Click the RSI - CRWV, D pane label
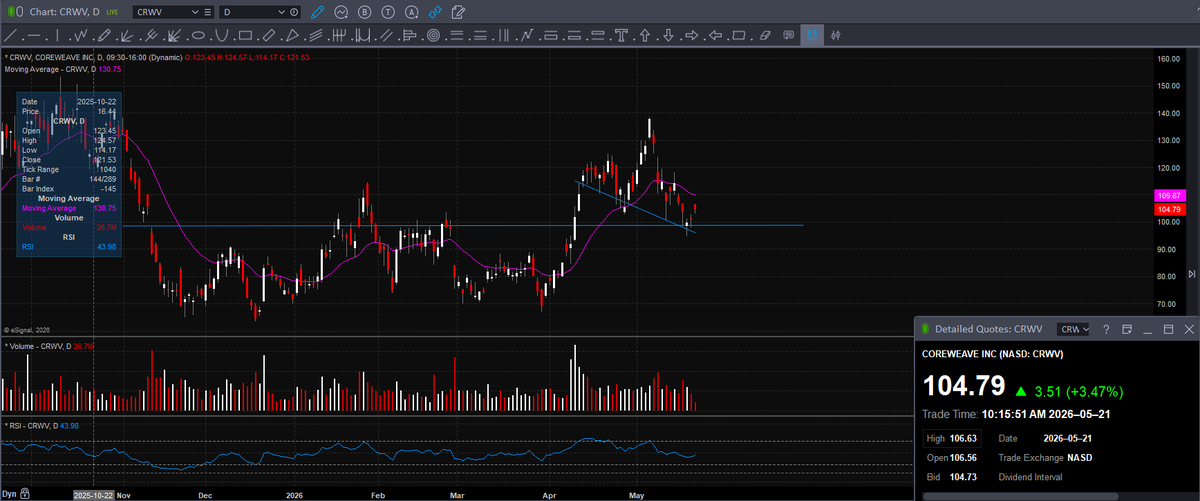This screenshot has height=501, width=1200. click(32, 426)
